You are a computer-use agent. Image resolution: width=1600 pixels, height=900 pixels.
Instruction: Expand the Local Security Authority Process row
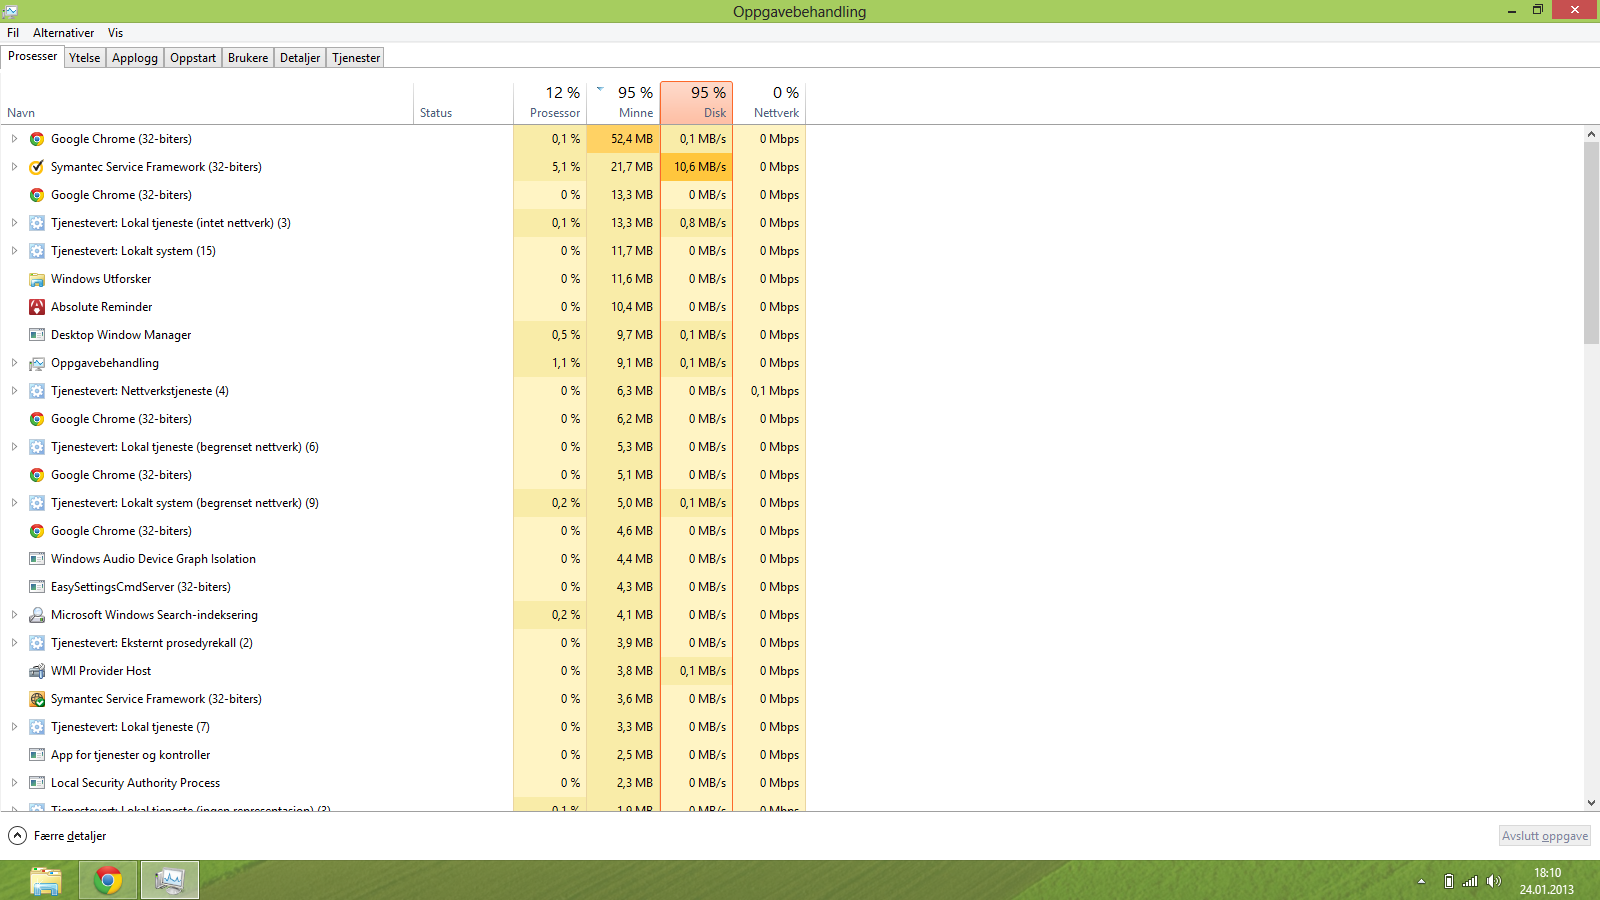(x=14, y=783)
